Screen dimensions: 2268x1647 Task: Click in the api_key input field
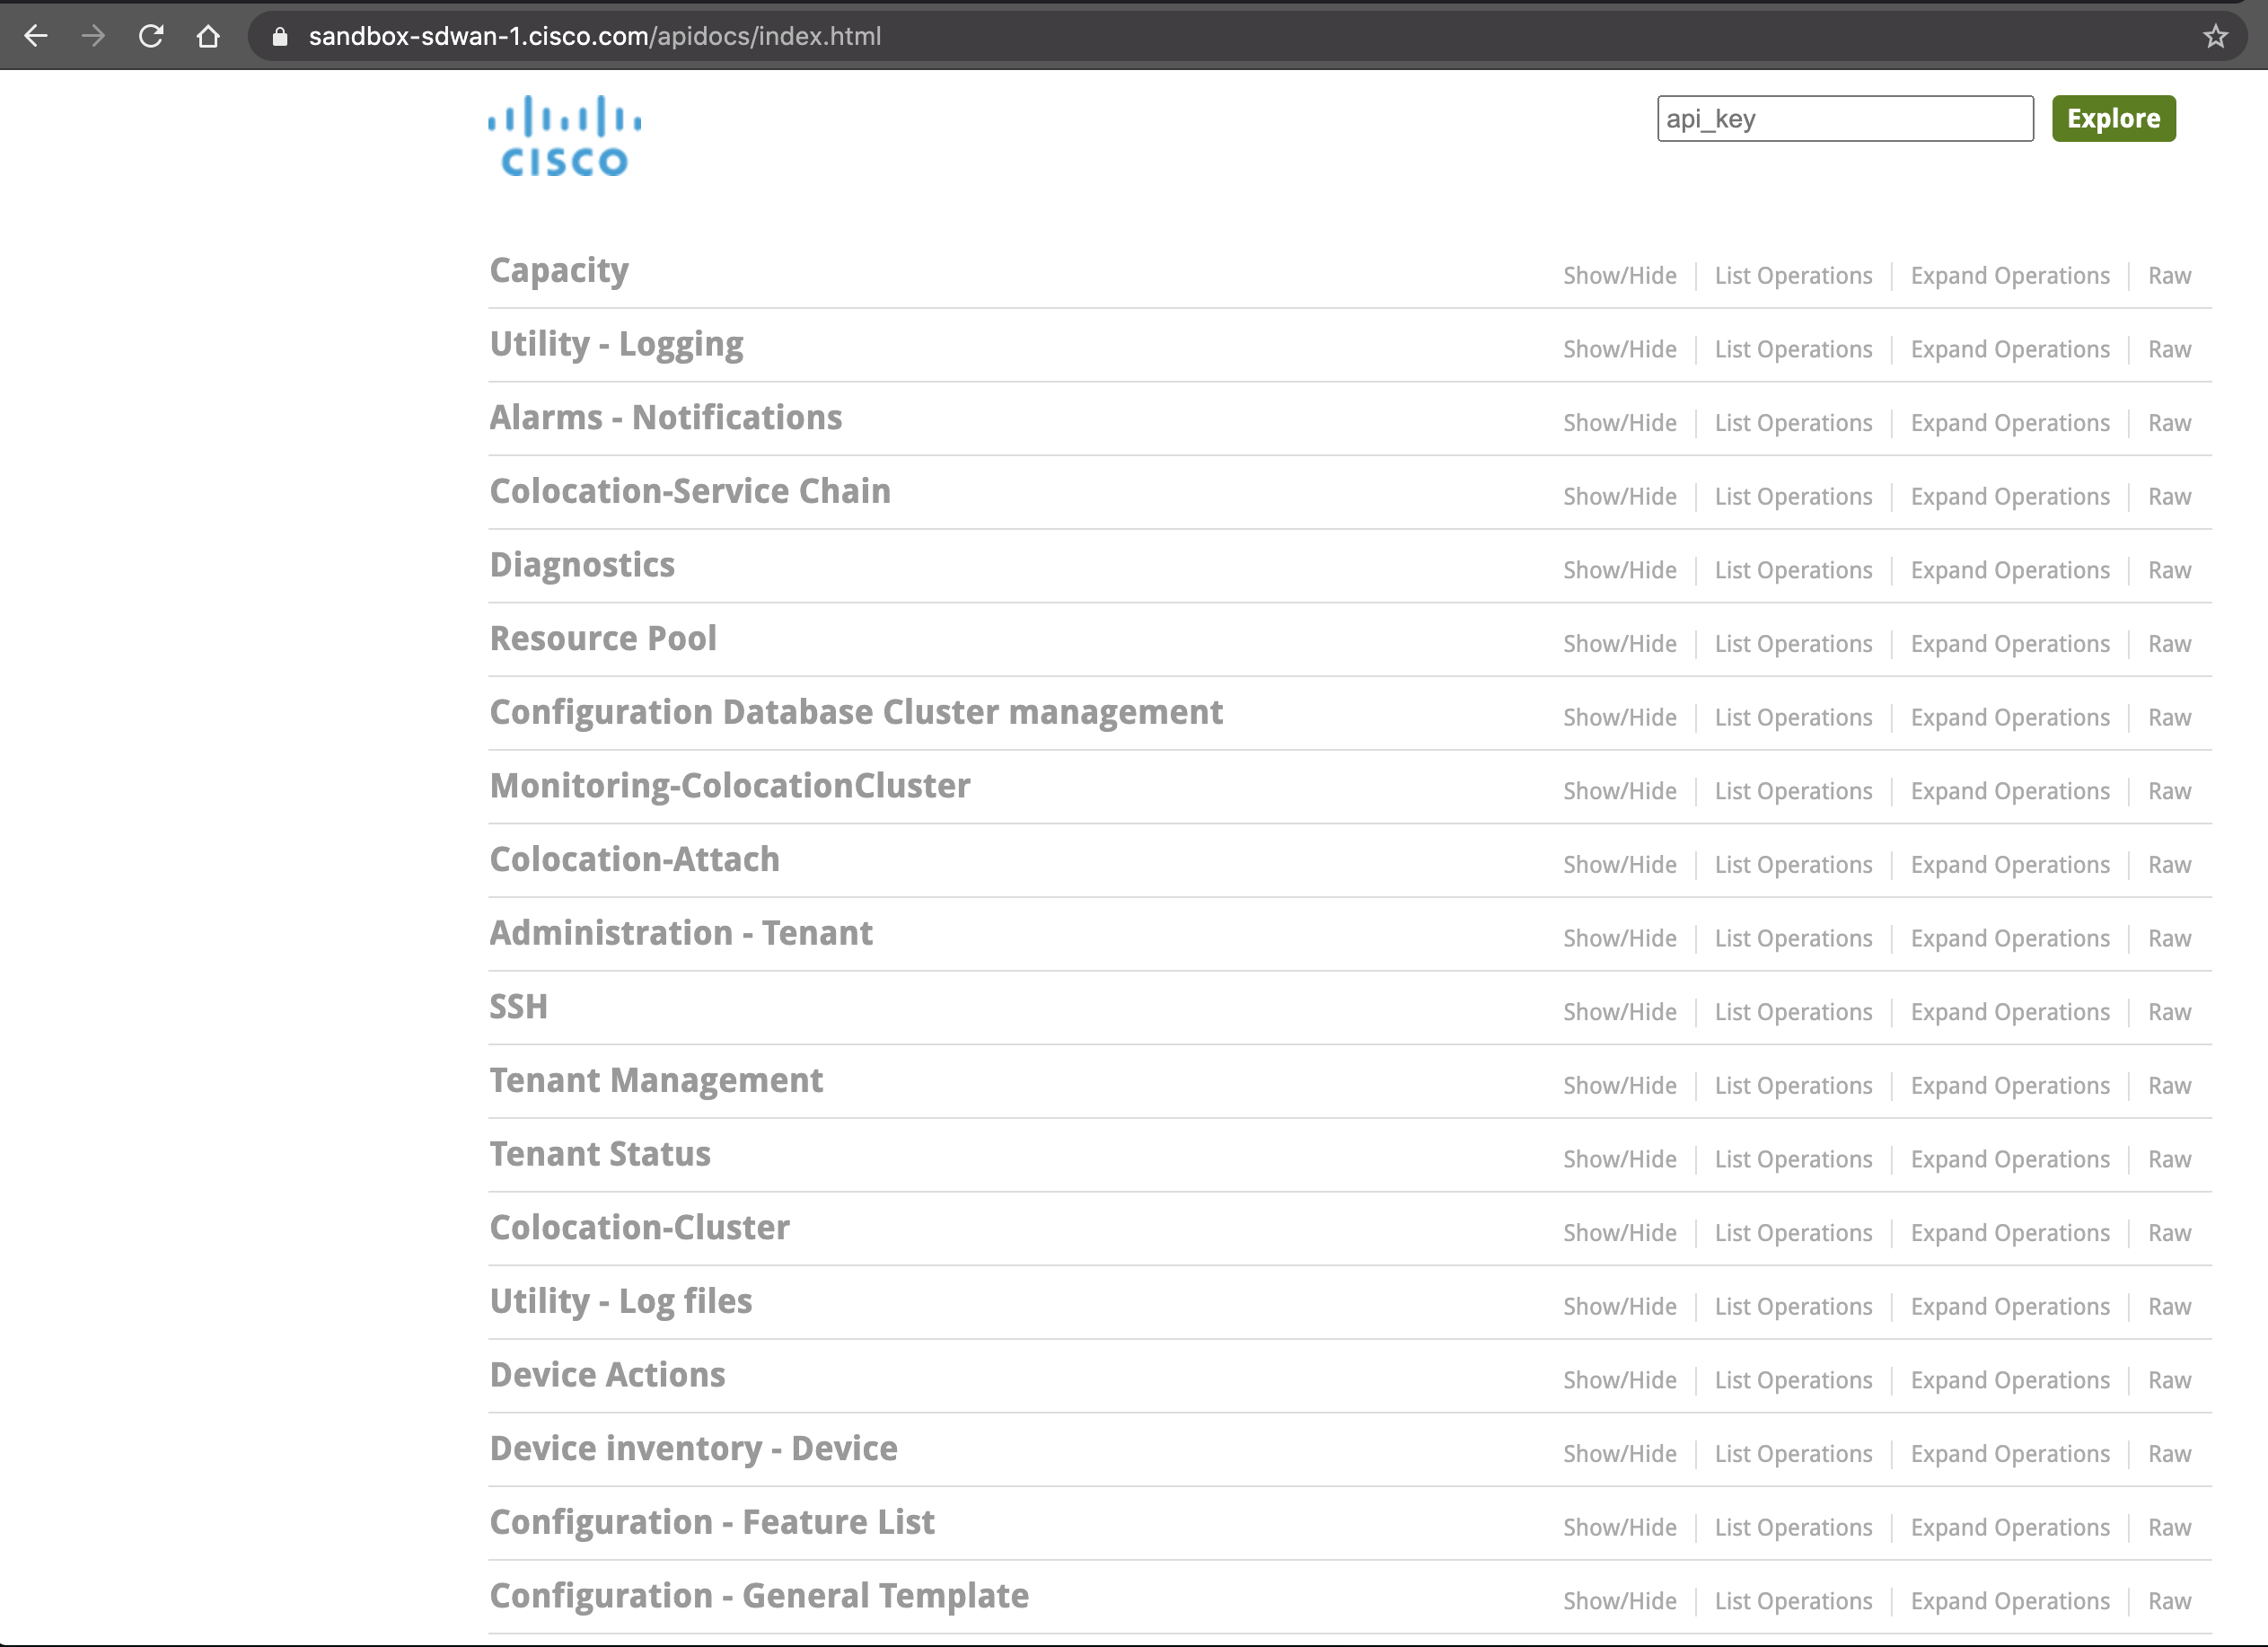[1844, 119]
